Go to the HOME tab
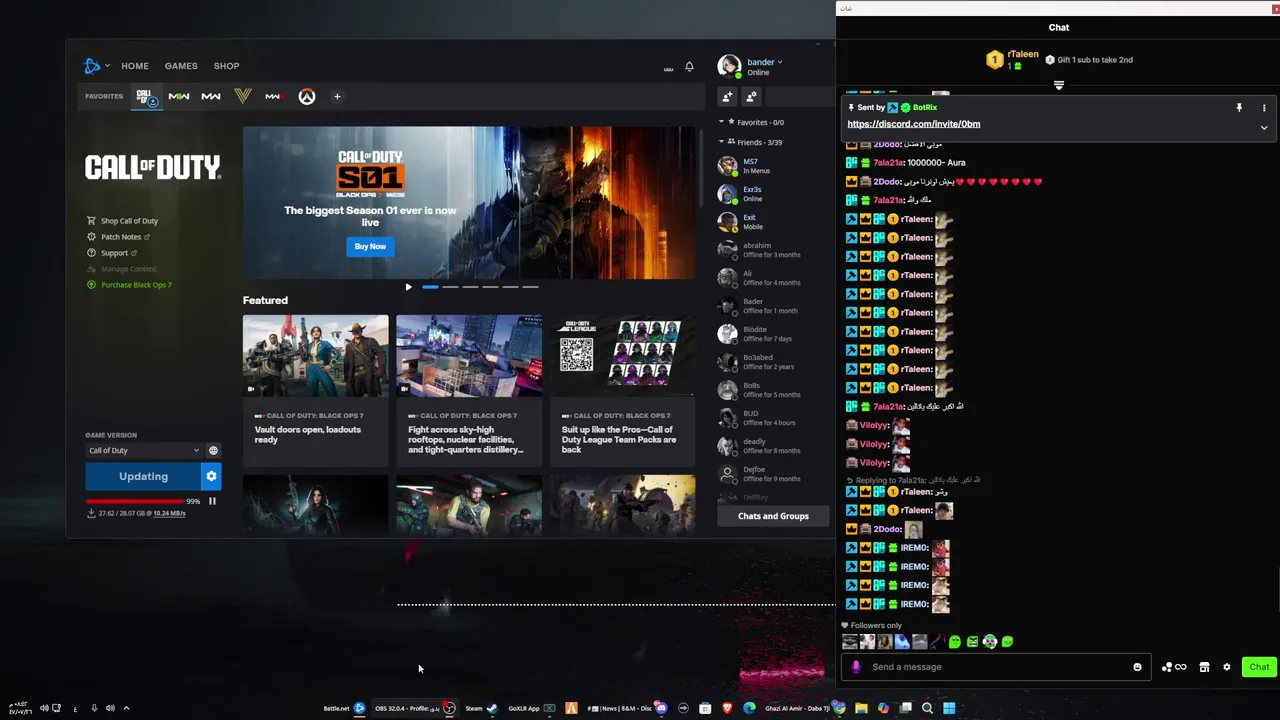Screen dimensions: 1280x720 pos(135,66)
